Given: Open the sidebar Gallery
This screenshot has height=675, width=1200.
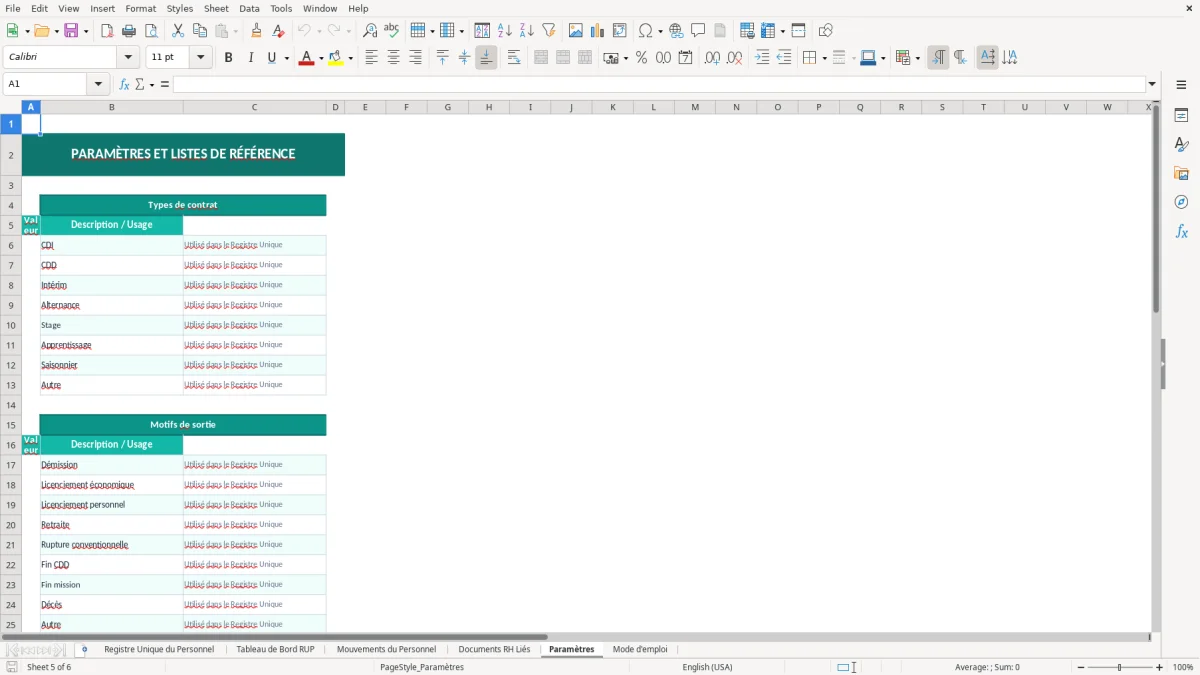Looking at the screenshot, I should point(1181,174).
